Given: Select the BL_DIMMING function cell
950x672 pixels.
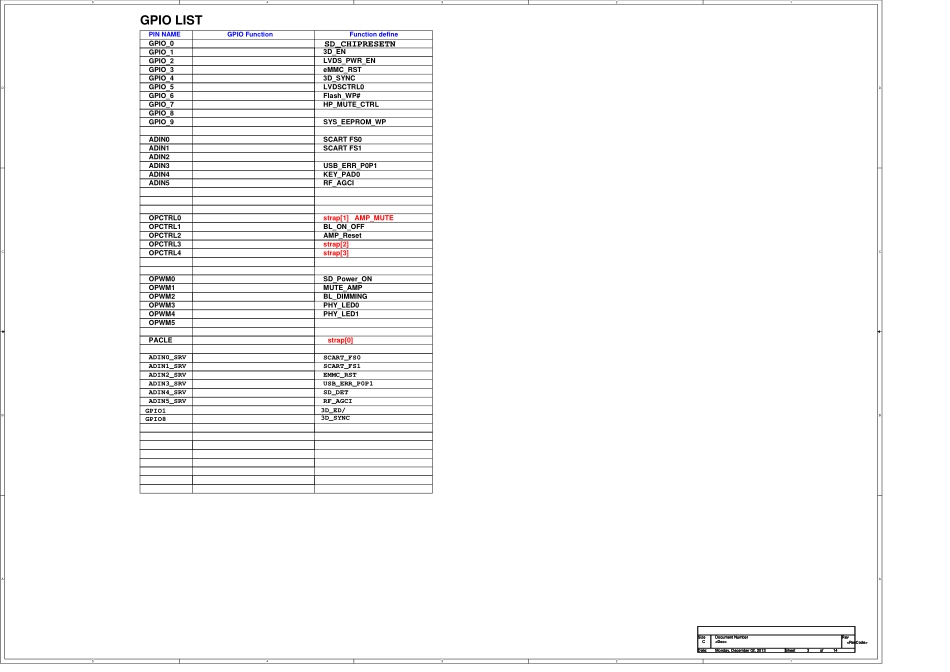Looking at the screenshot, I should click(345, 297).
